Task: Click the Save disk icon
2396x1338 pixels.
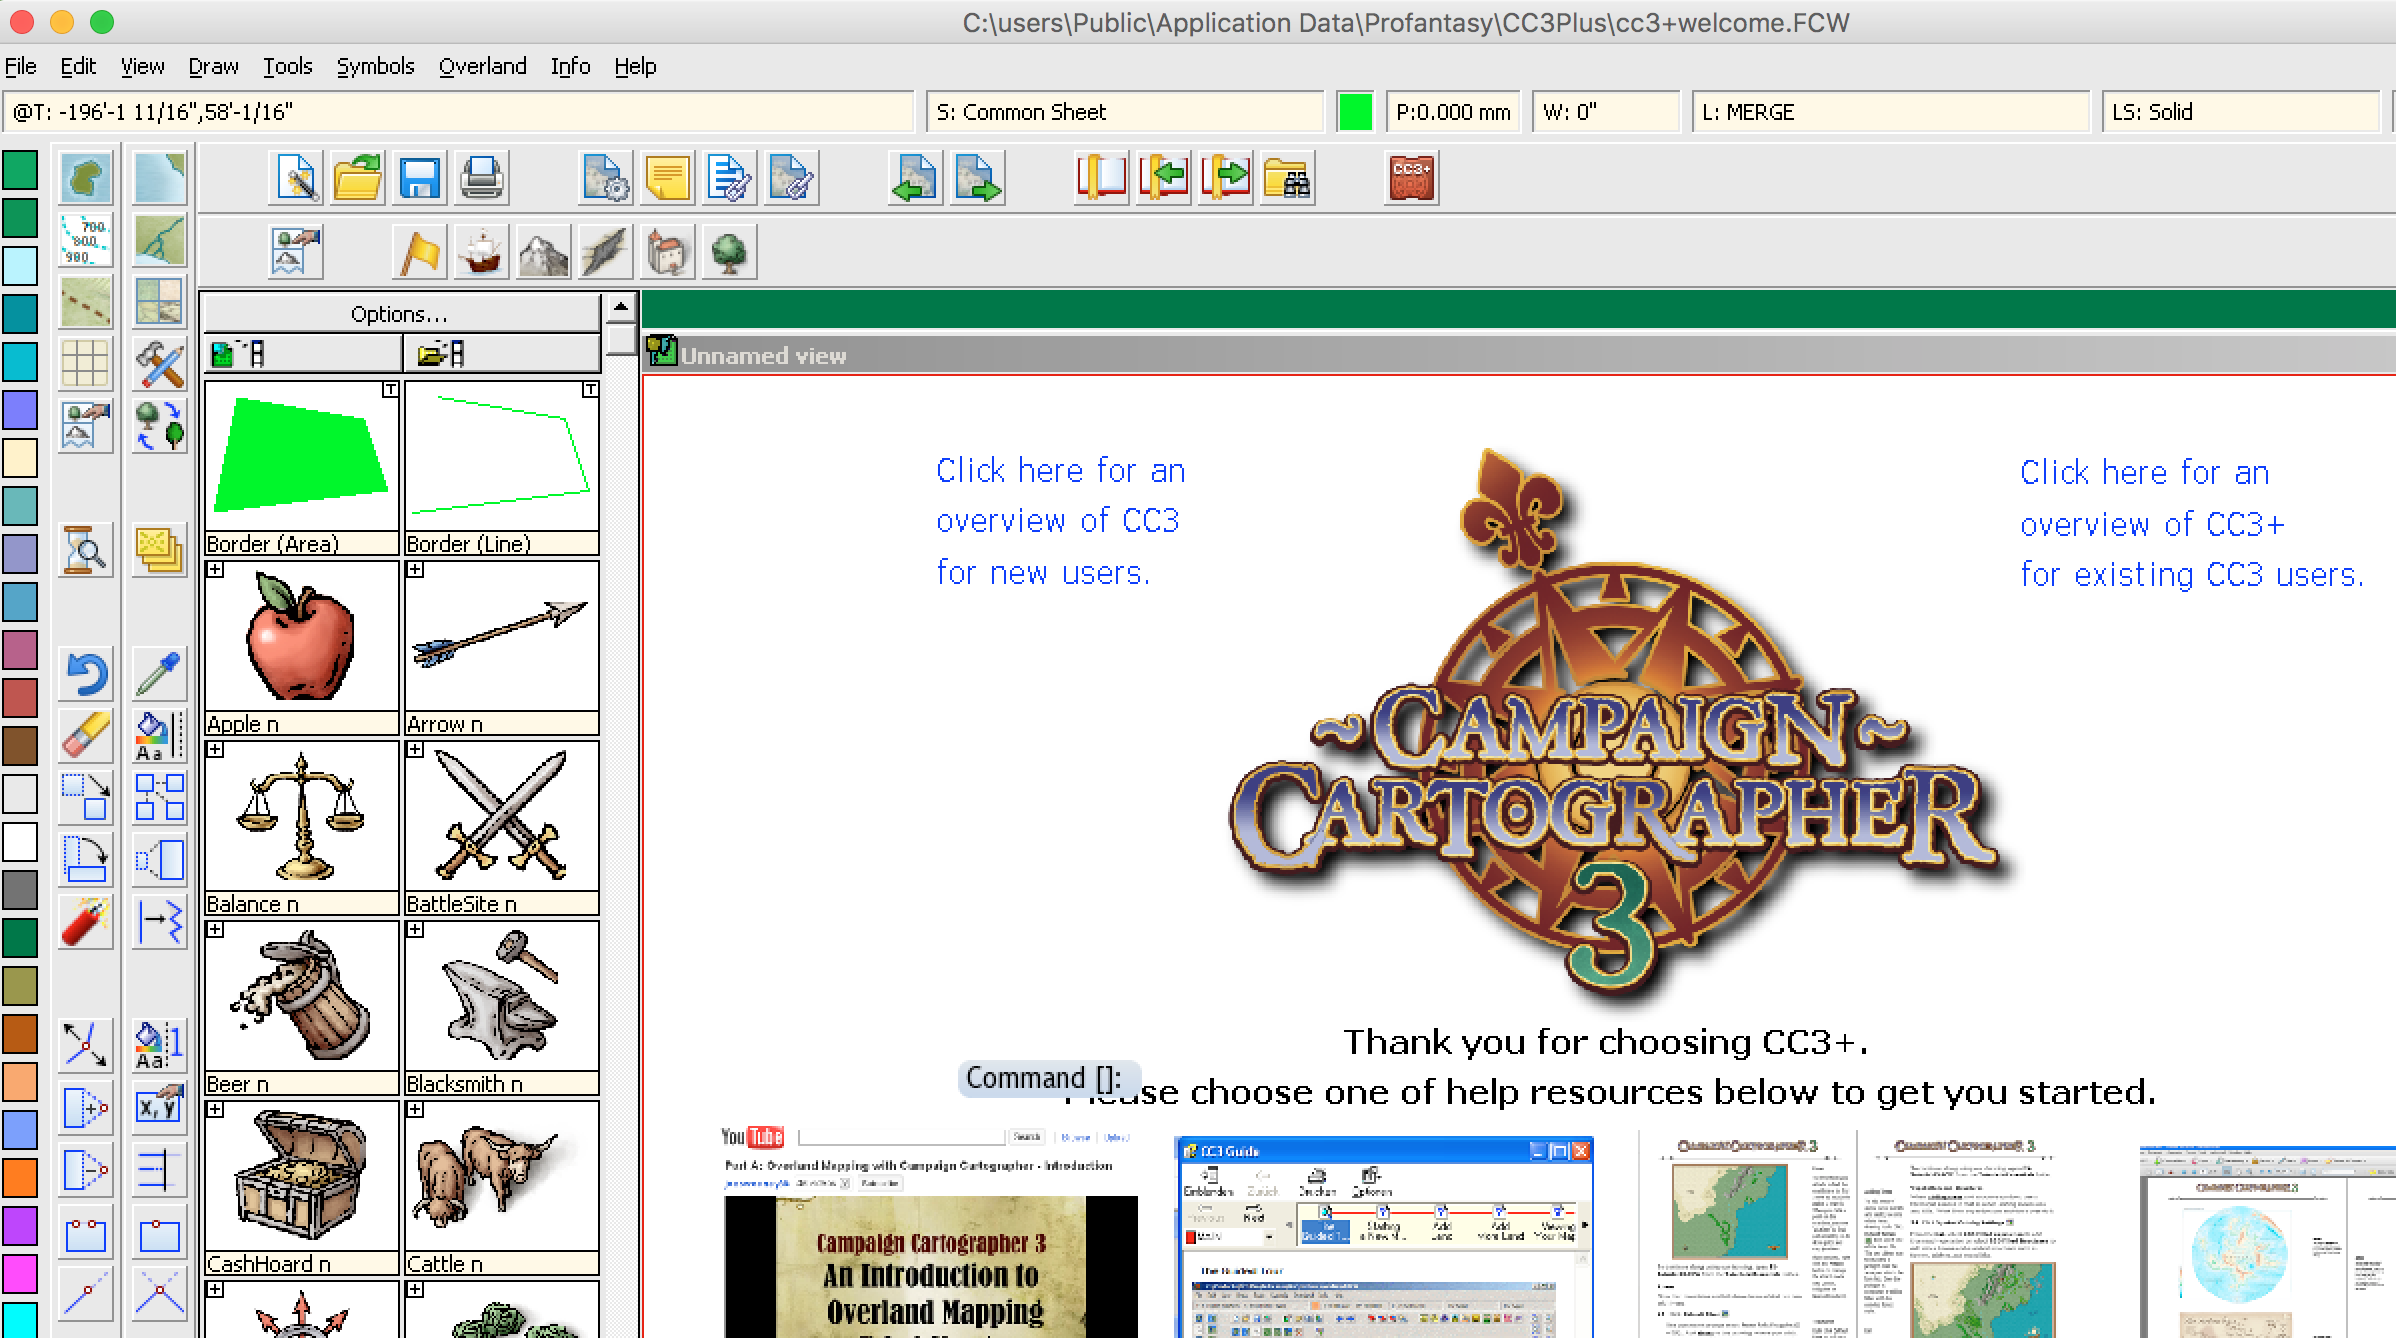Action: point(419,178)
